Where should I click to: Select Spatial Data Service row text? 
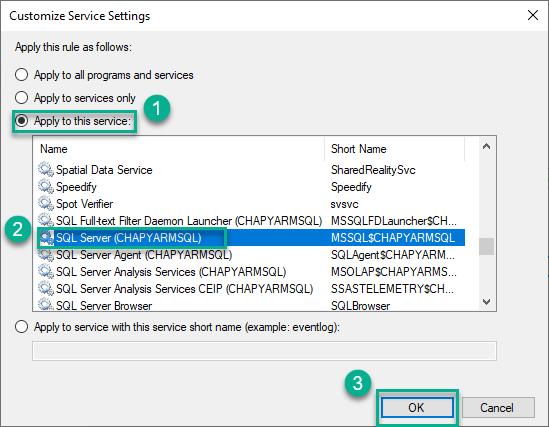coord(104,170)
